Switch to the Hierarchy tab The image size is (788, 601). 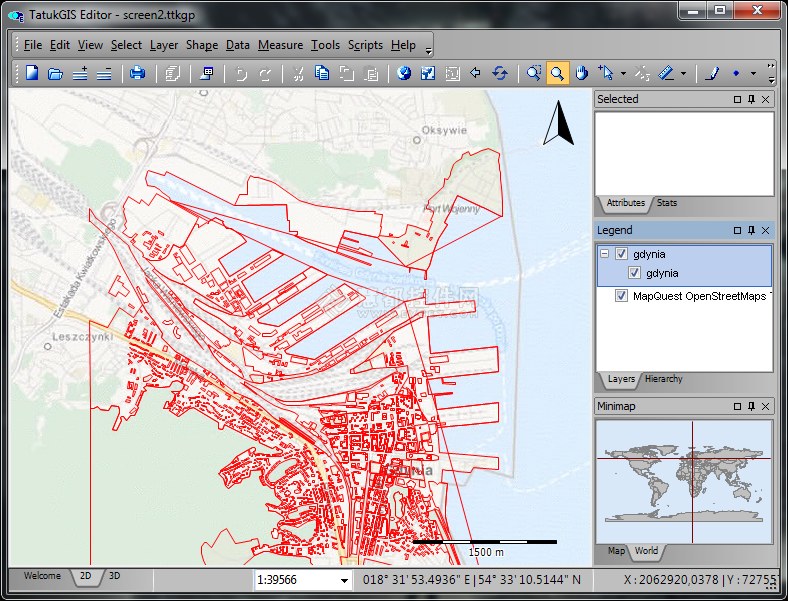click(x=663, y=379)
